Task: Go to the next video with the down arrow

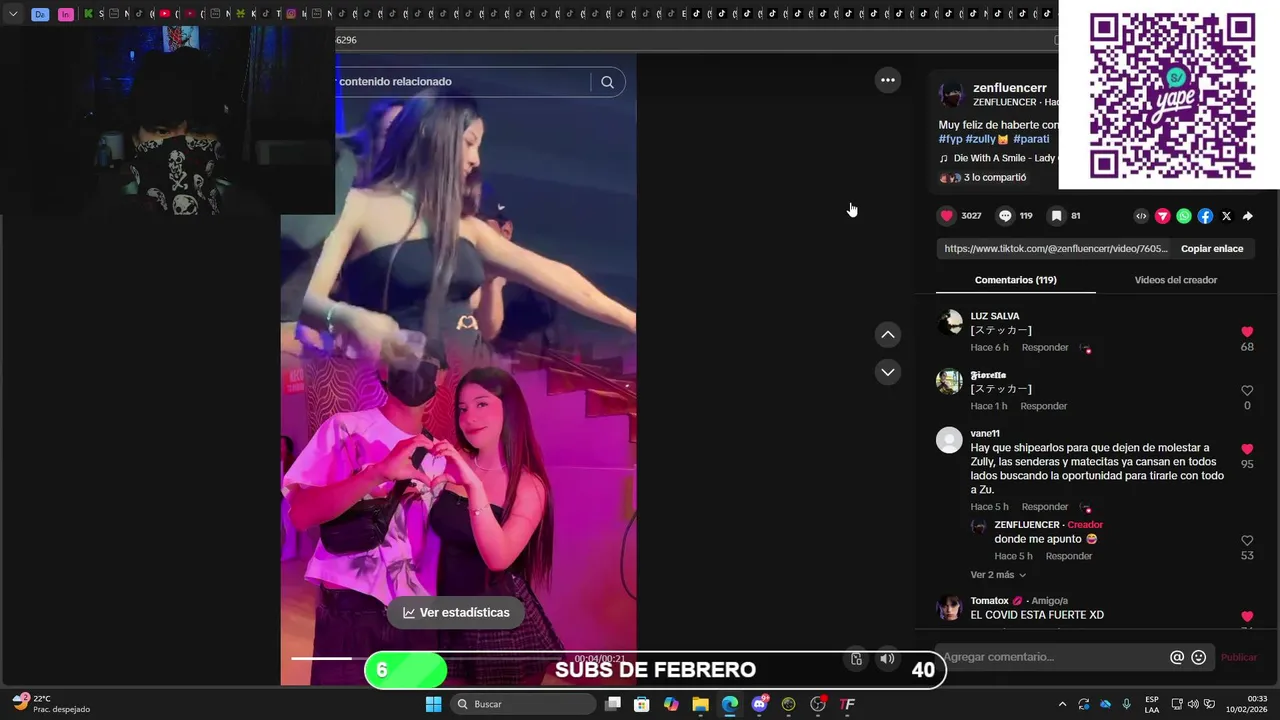Action: point(888,372)
